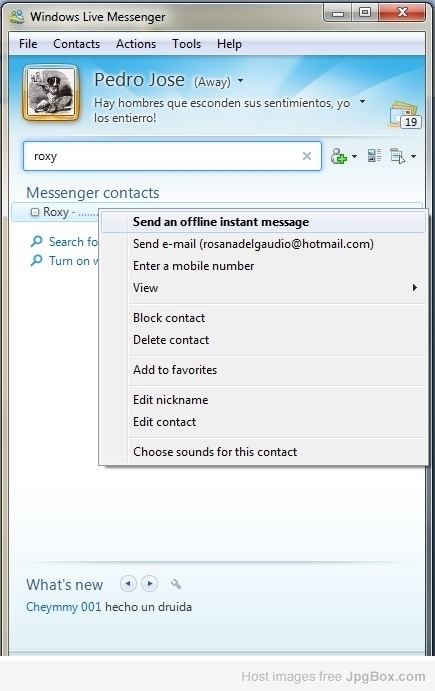Viewport: 435px width, 691px height.
Task: Click the What's new settings wrench
Action: (x=176, y=584)
